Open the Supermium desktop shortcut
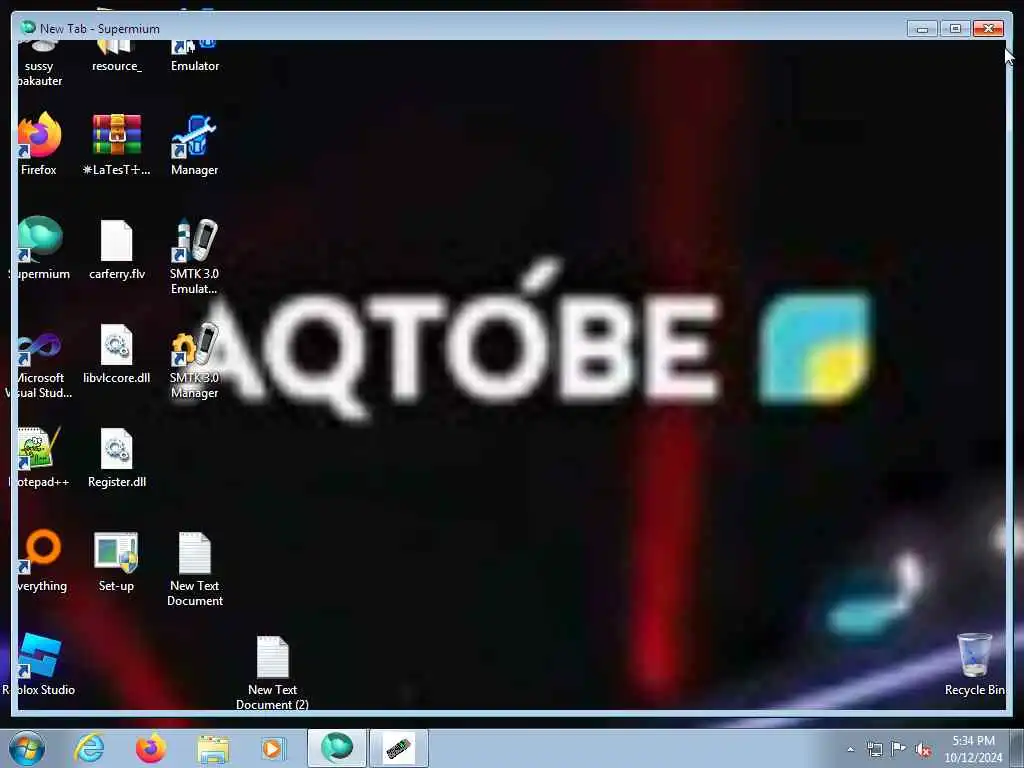 tap(40, 248)
